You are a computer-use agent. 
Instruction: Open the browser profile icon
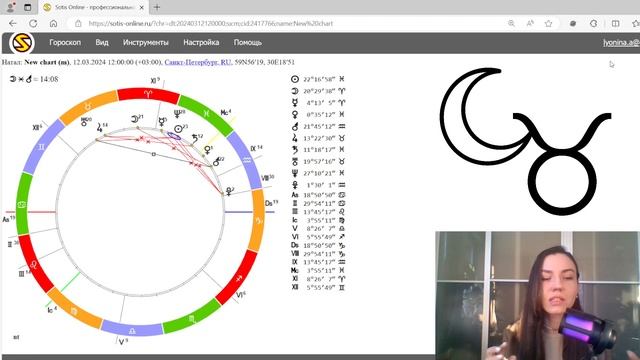pyautogui.click(x=11, y=7)
